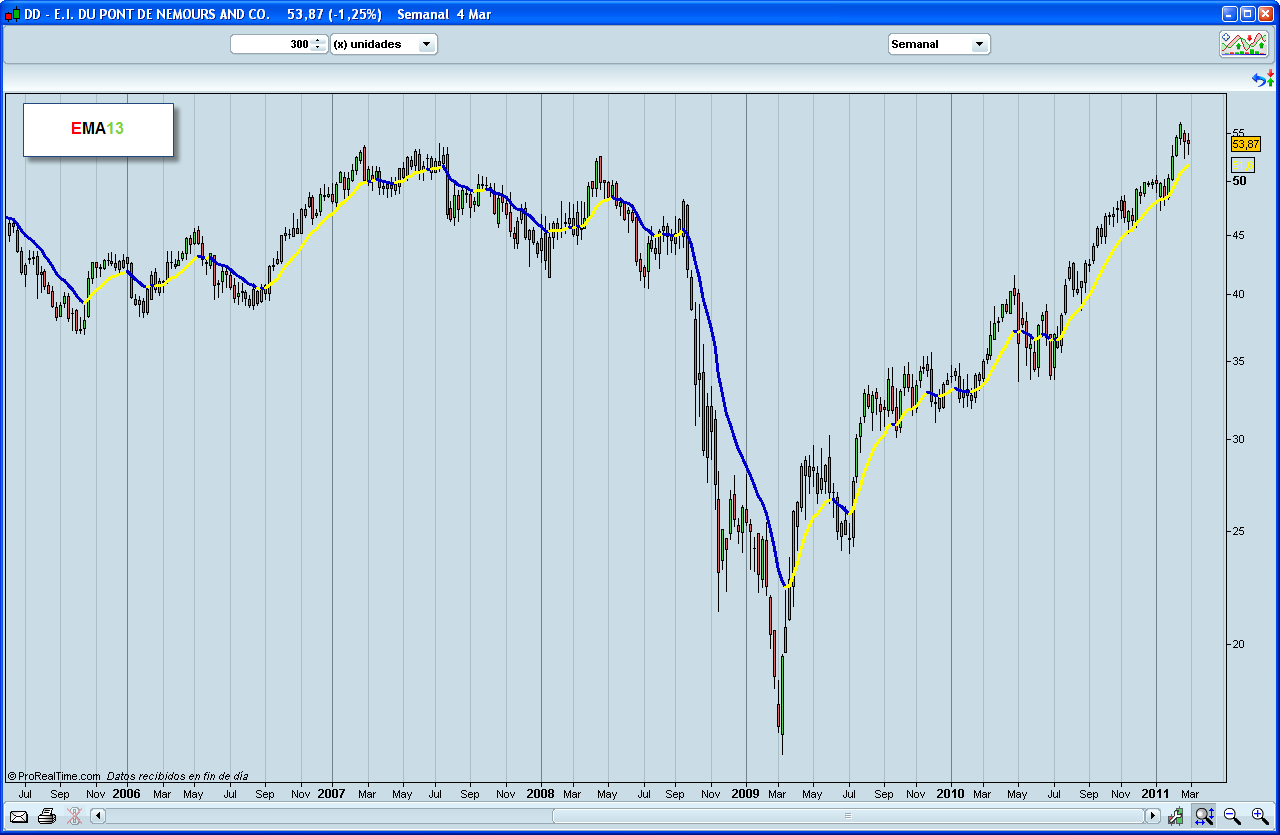Open candlestick display settings with the wrench icon
Screen dimensions: 1280x835
point(1176,815)
